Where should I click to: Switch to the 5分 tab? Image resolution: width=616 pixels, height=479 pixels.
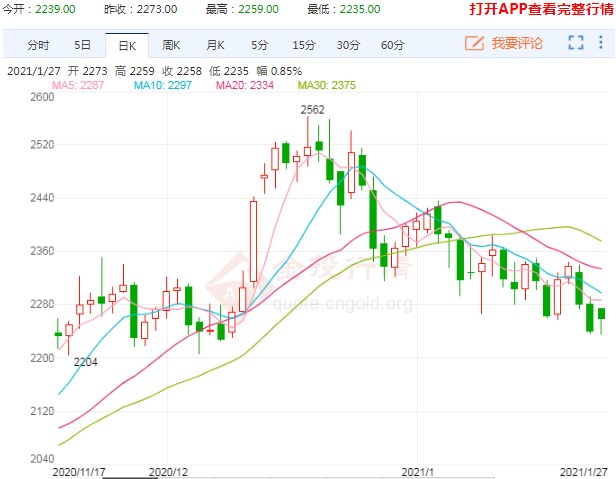259,45
